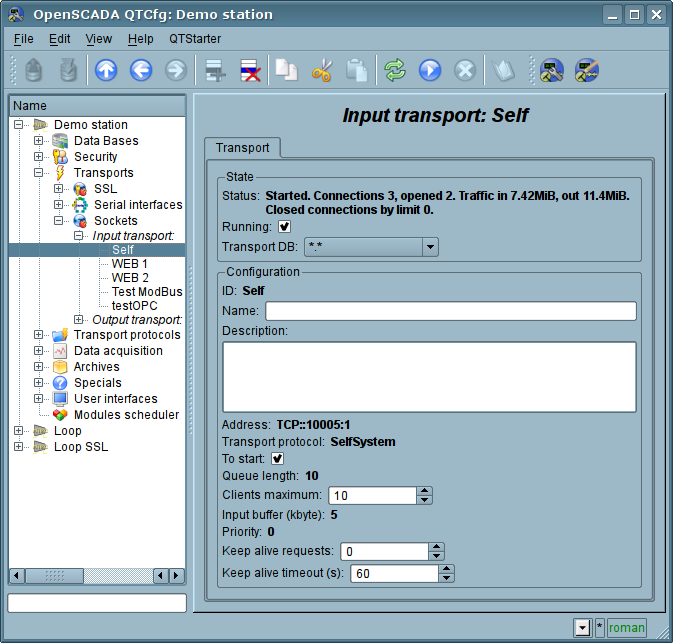This screenshot has height=643, width=673.
Task: Collapse the Demo station tree node
Action: 18,124
